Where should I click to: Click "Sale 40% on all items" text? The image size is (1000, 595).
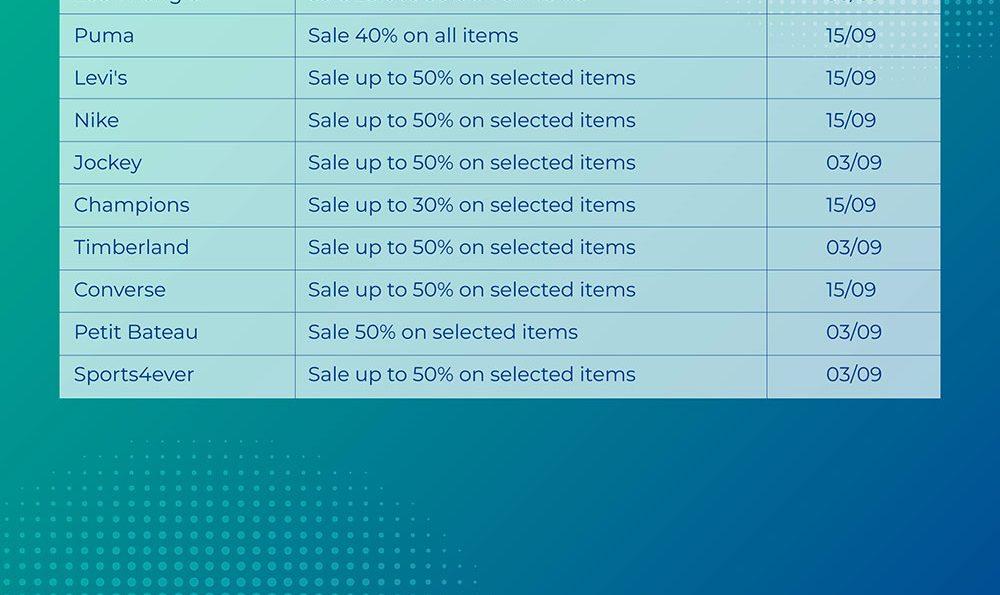click(x=413, y=36)
